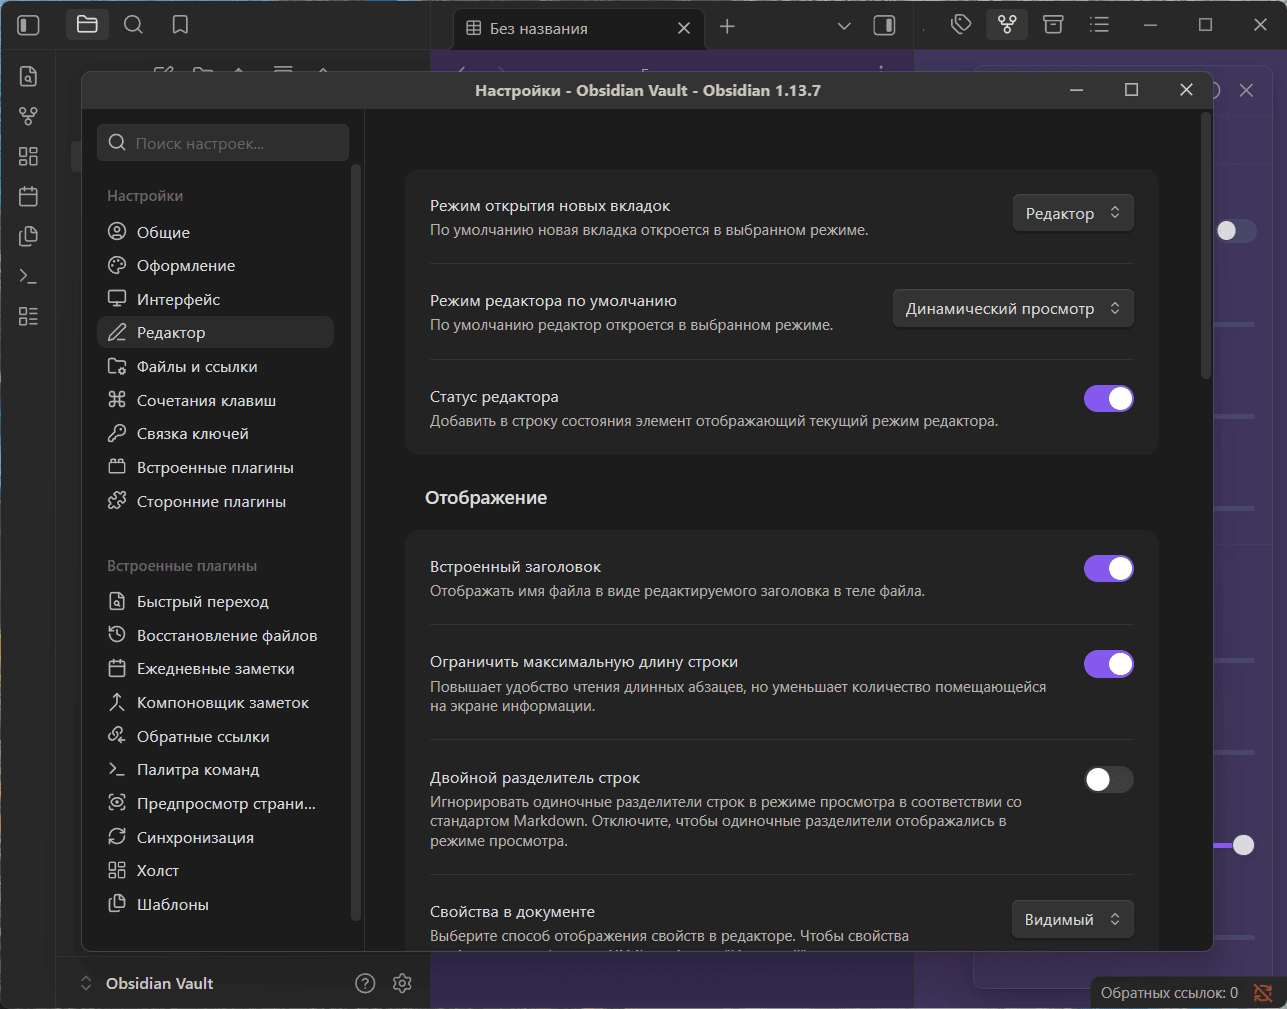Screen dimensions: 1287x1009
Task: Go to 'Обратные ссылки' plugin settings
Action: point(216,736)
